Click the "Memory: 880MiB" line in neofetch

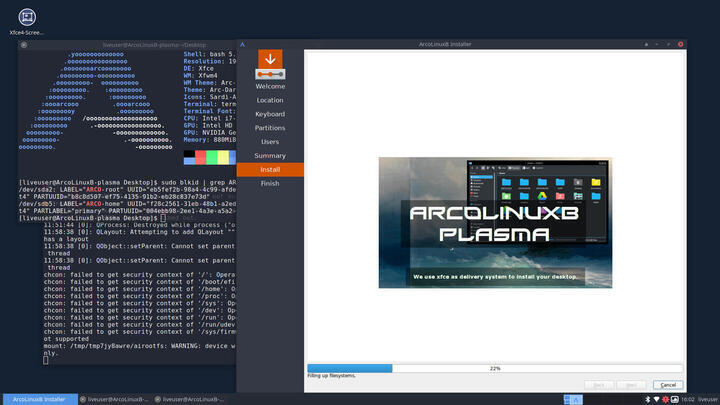pyautogui.click(x=209, y=140)
